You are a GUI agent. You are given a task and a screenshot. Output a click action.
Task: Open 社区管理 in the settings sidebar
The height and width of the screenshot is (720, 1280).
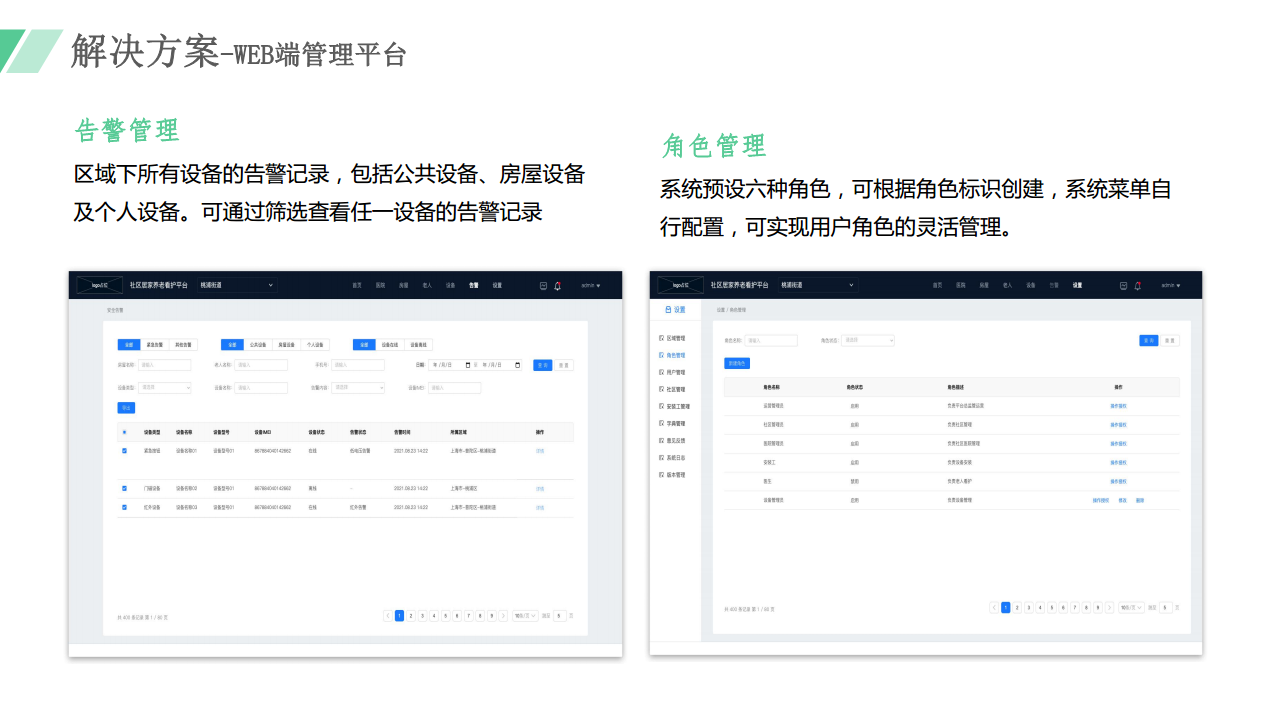pos(672,389)
